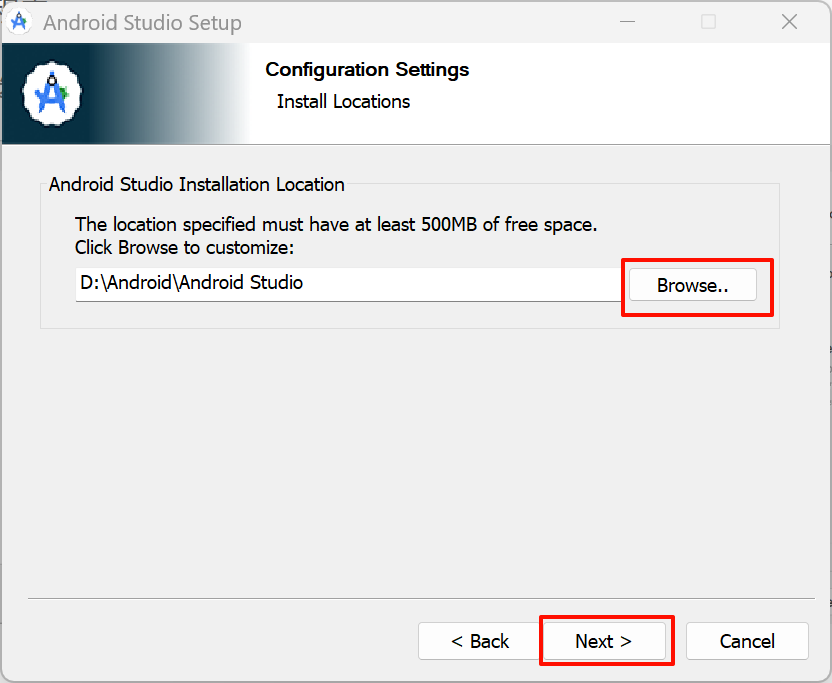Select the 'Configuration Settings' heading text
Viewport: 832px width, 683px height.
click(x=367, y=70)
